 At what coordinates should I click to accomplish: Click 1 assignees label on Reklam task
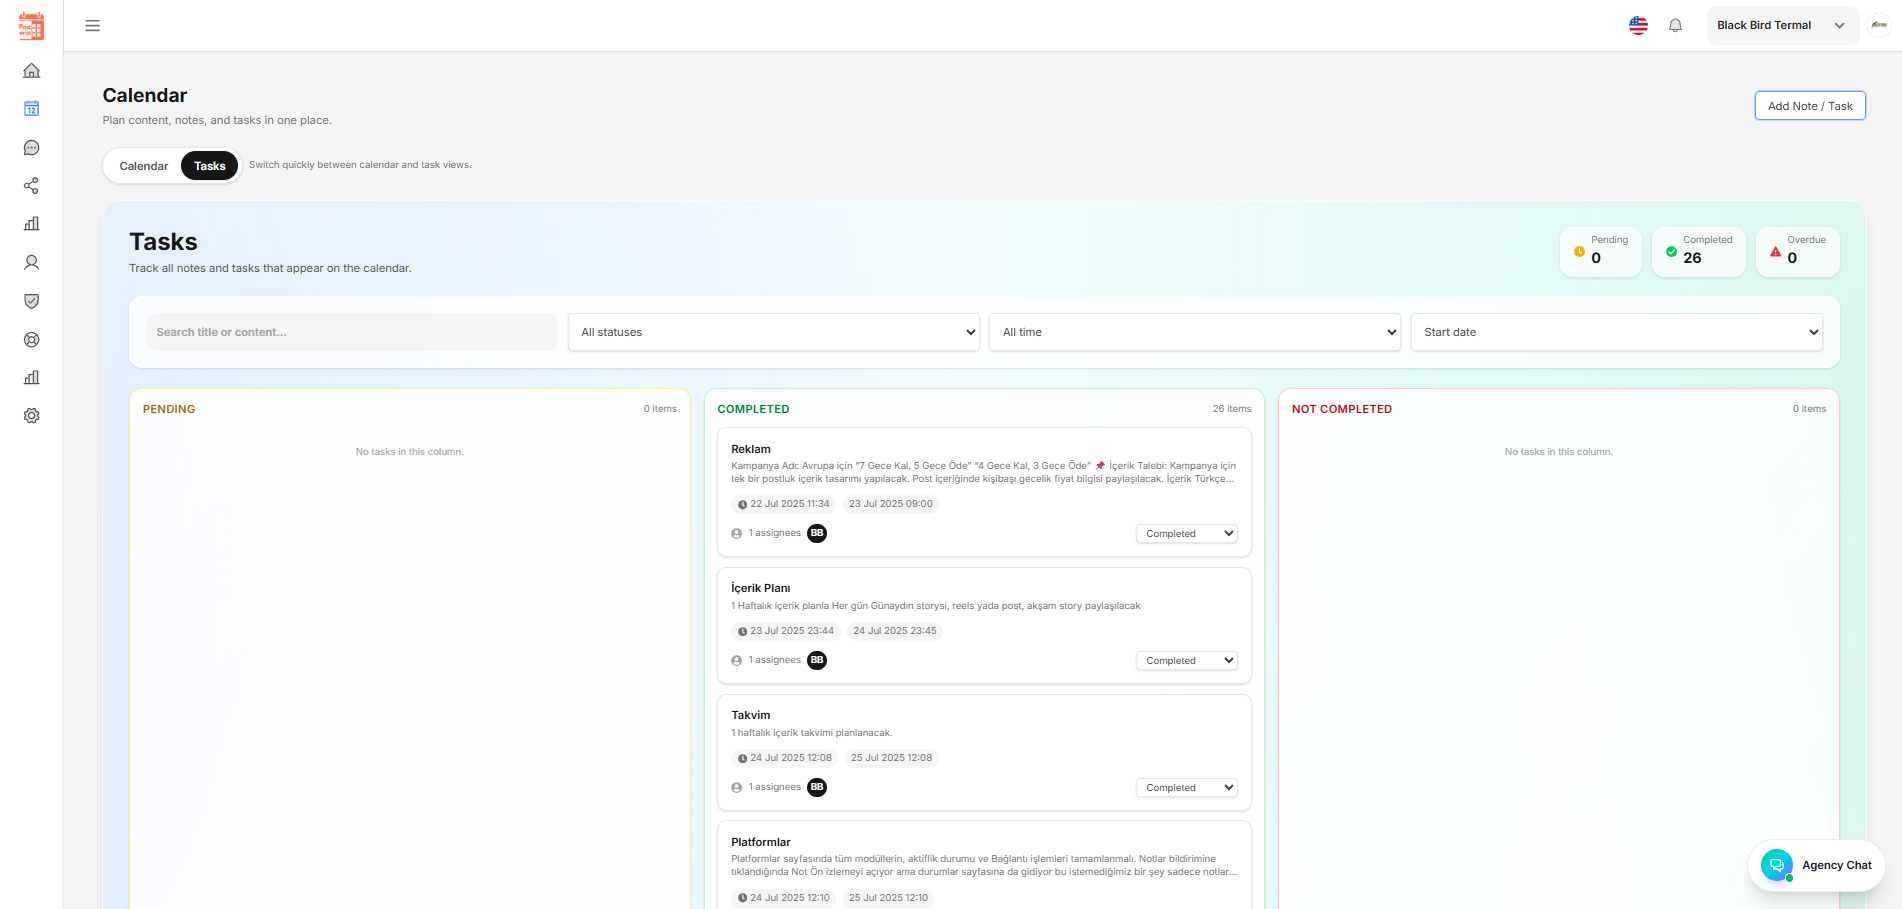pos(775,533)
